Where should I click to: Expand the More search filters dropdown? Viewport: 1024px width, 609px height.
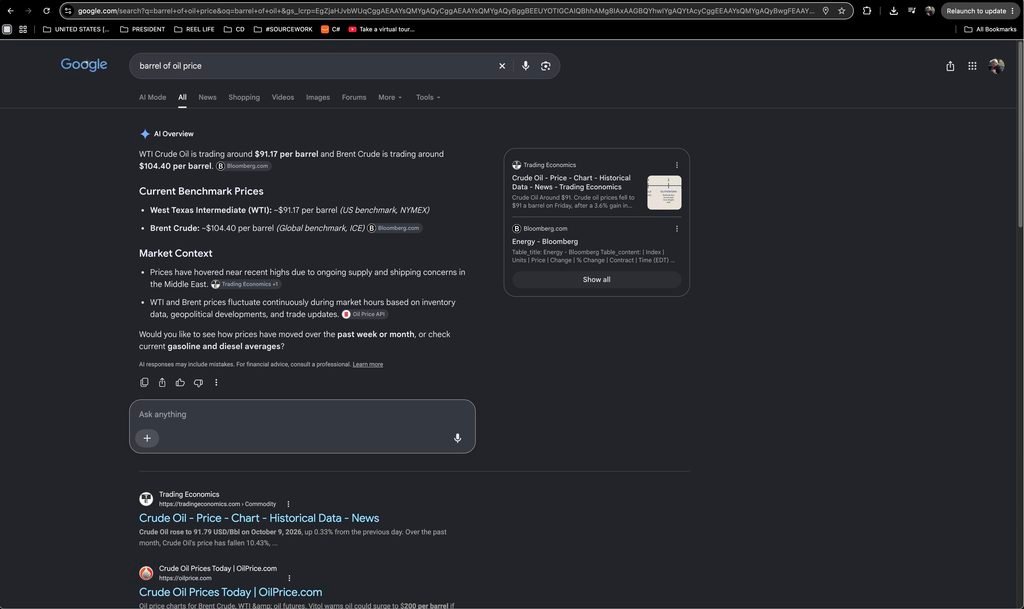click(390, 97)
